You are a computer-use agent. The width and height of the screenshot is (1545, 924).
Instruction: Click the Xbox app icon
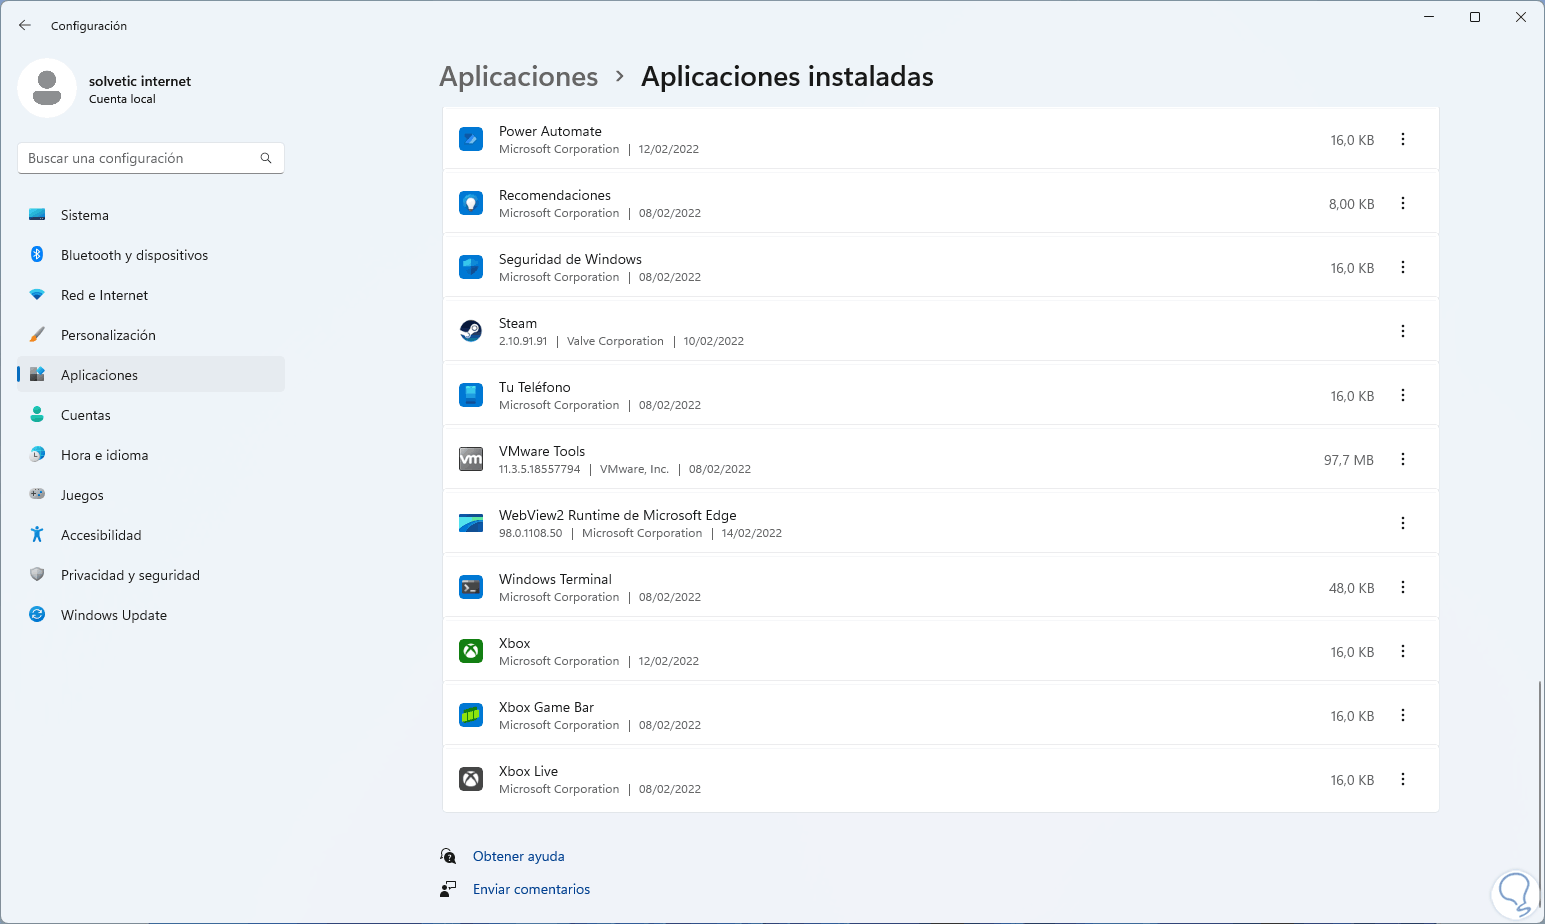(x=471, y=651)
